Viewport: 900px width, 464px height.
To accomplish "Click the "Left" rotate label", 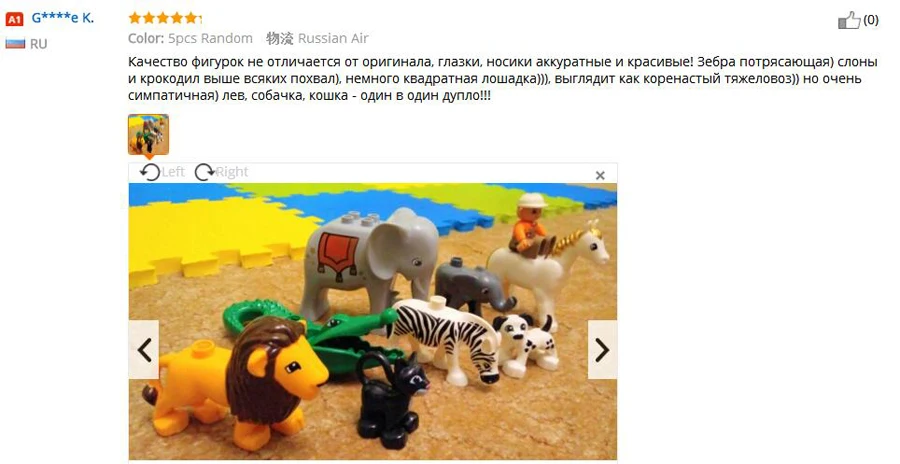I will click(x=173, y=172).
